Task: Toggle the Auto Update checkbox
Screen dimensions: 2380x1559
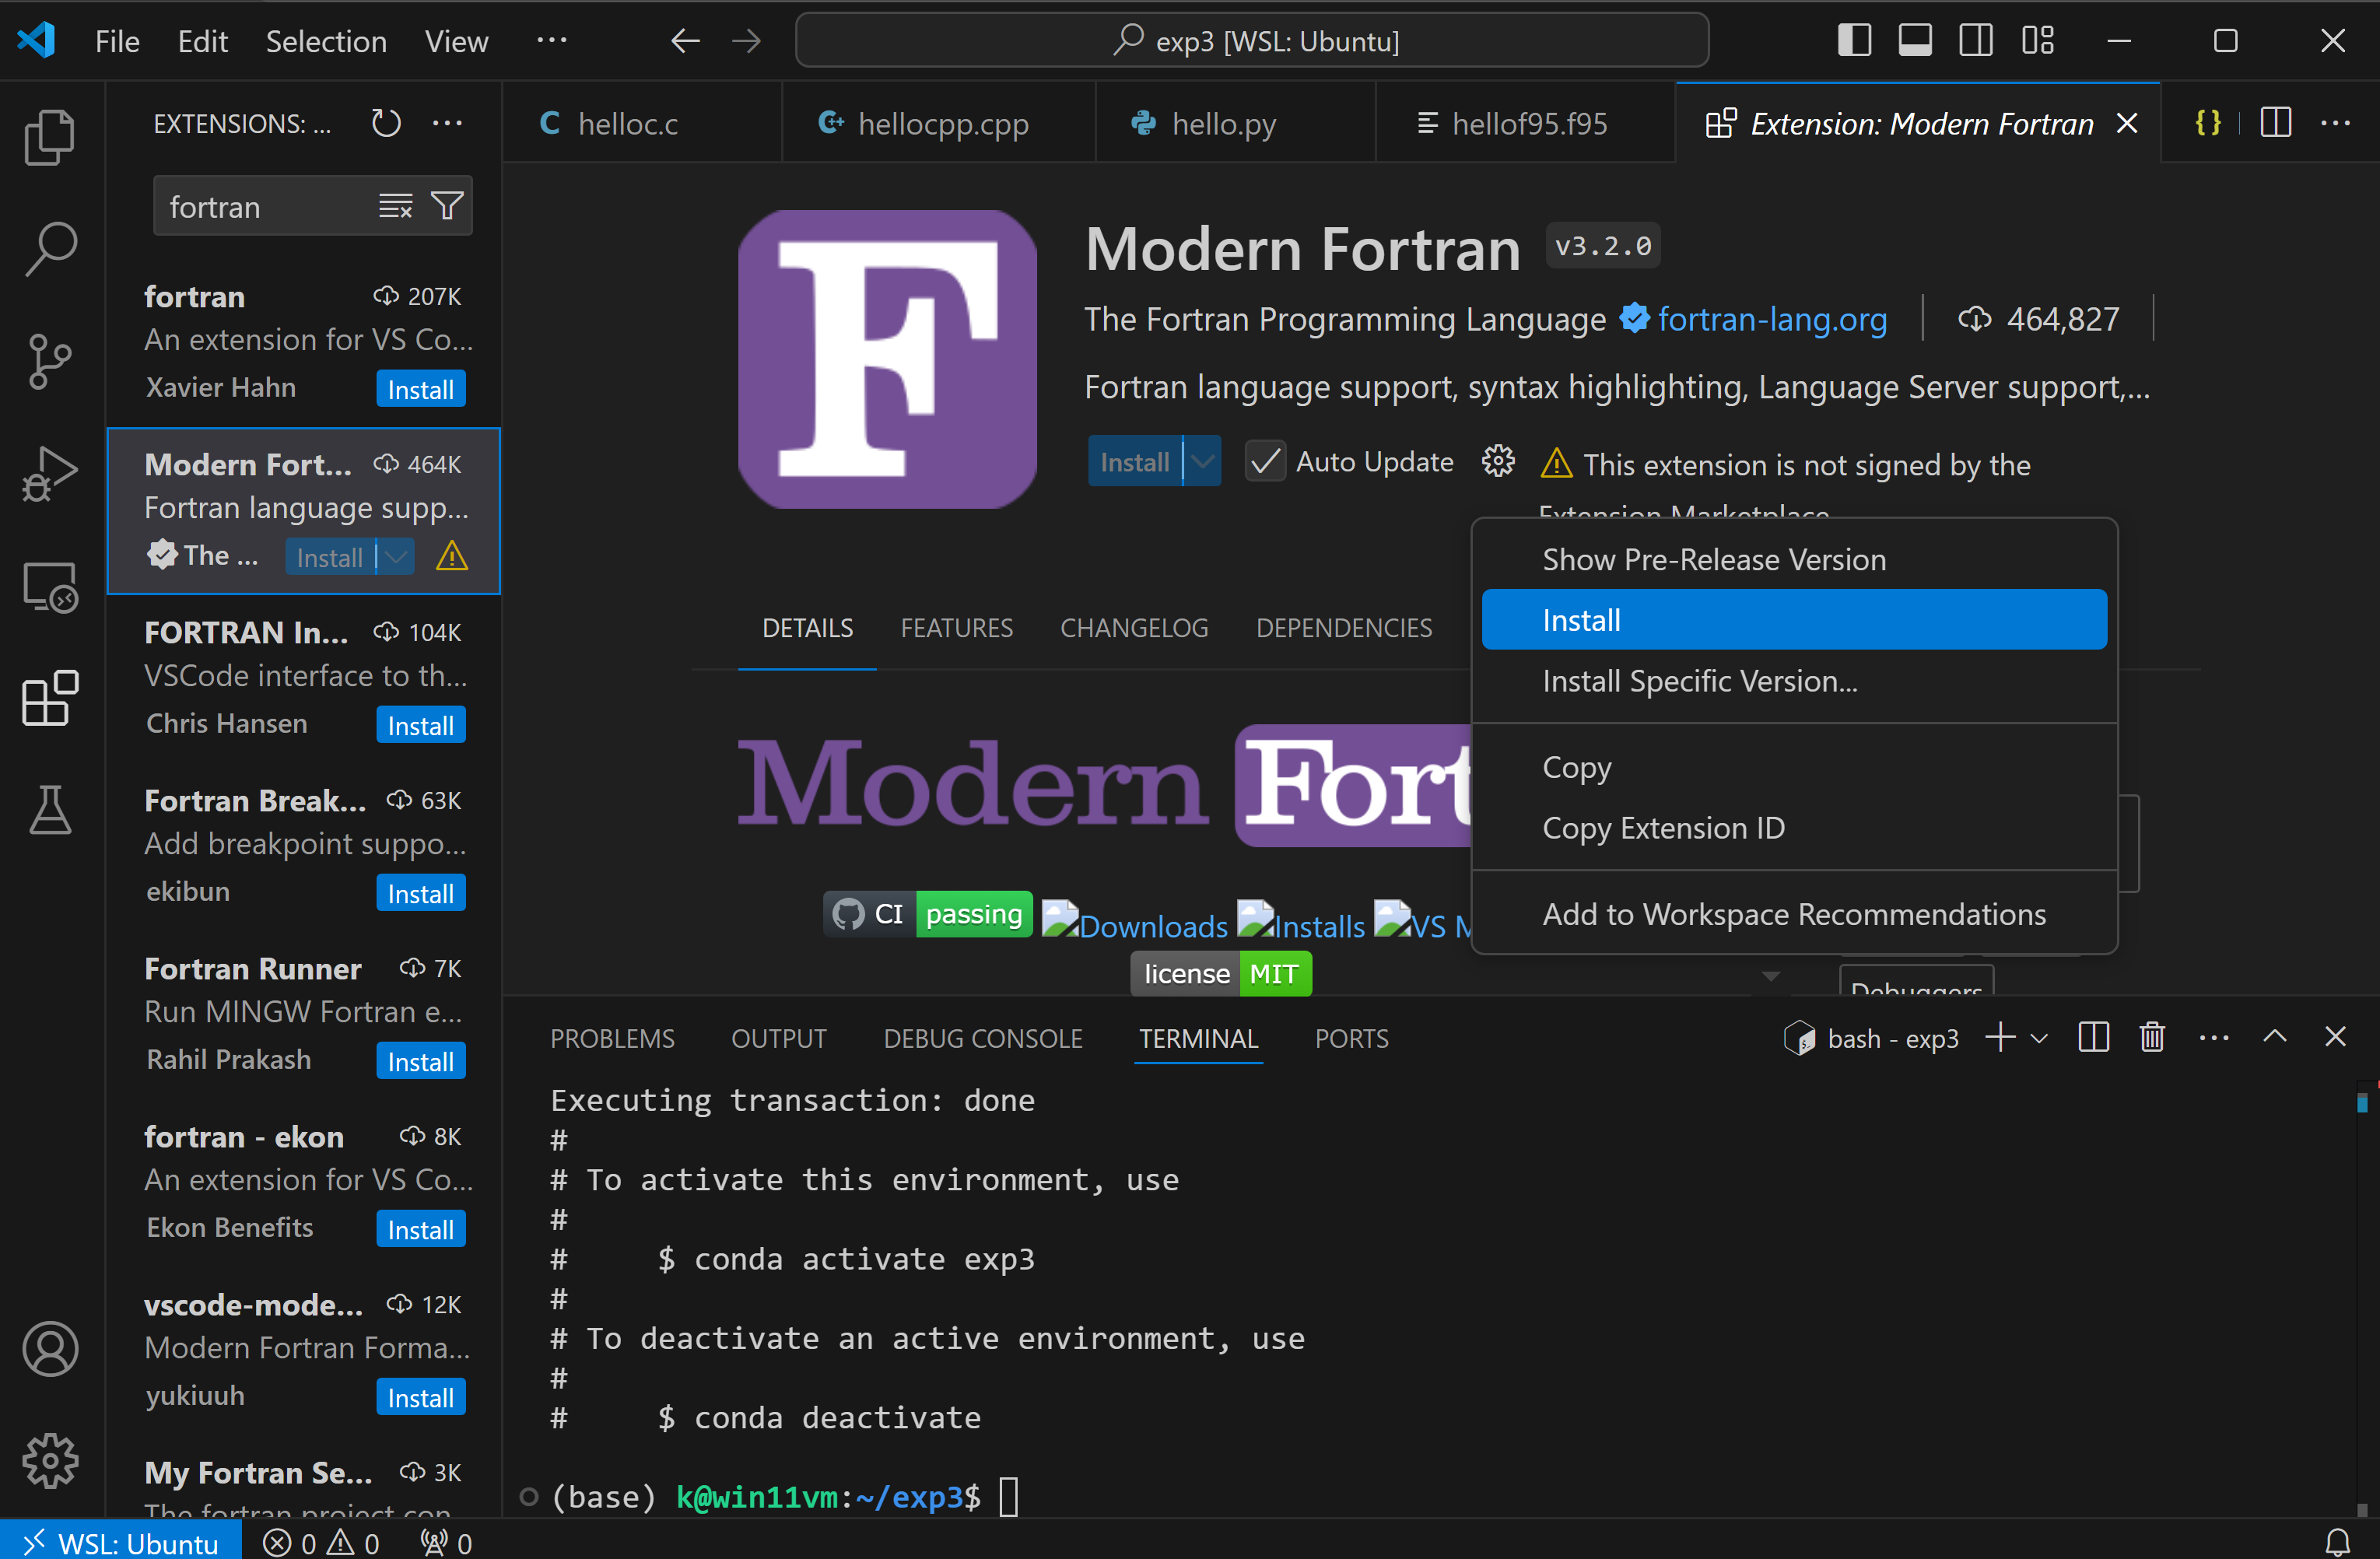Action: [x=1265, y=462]
